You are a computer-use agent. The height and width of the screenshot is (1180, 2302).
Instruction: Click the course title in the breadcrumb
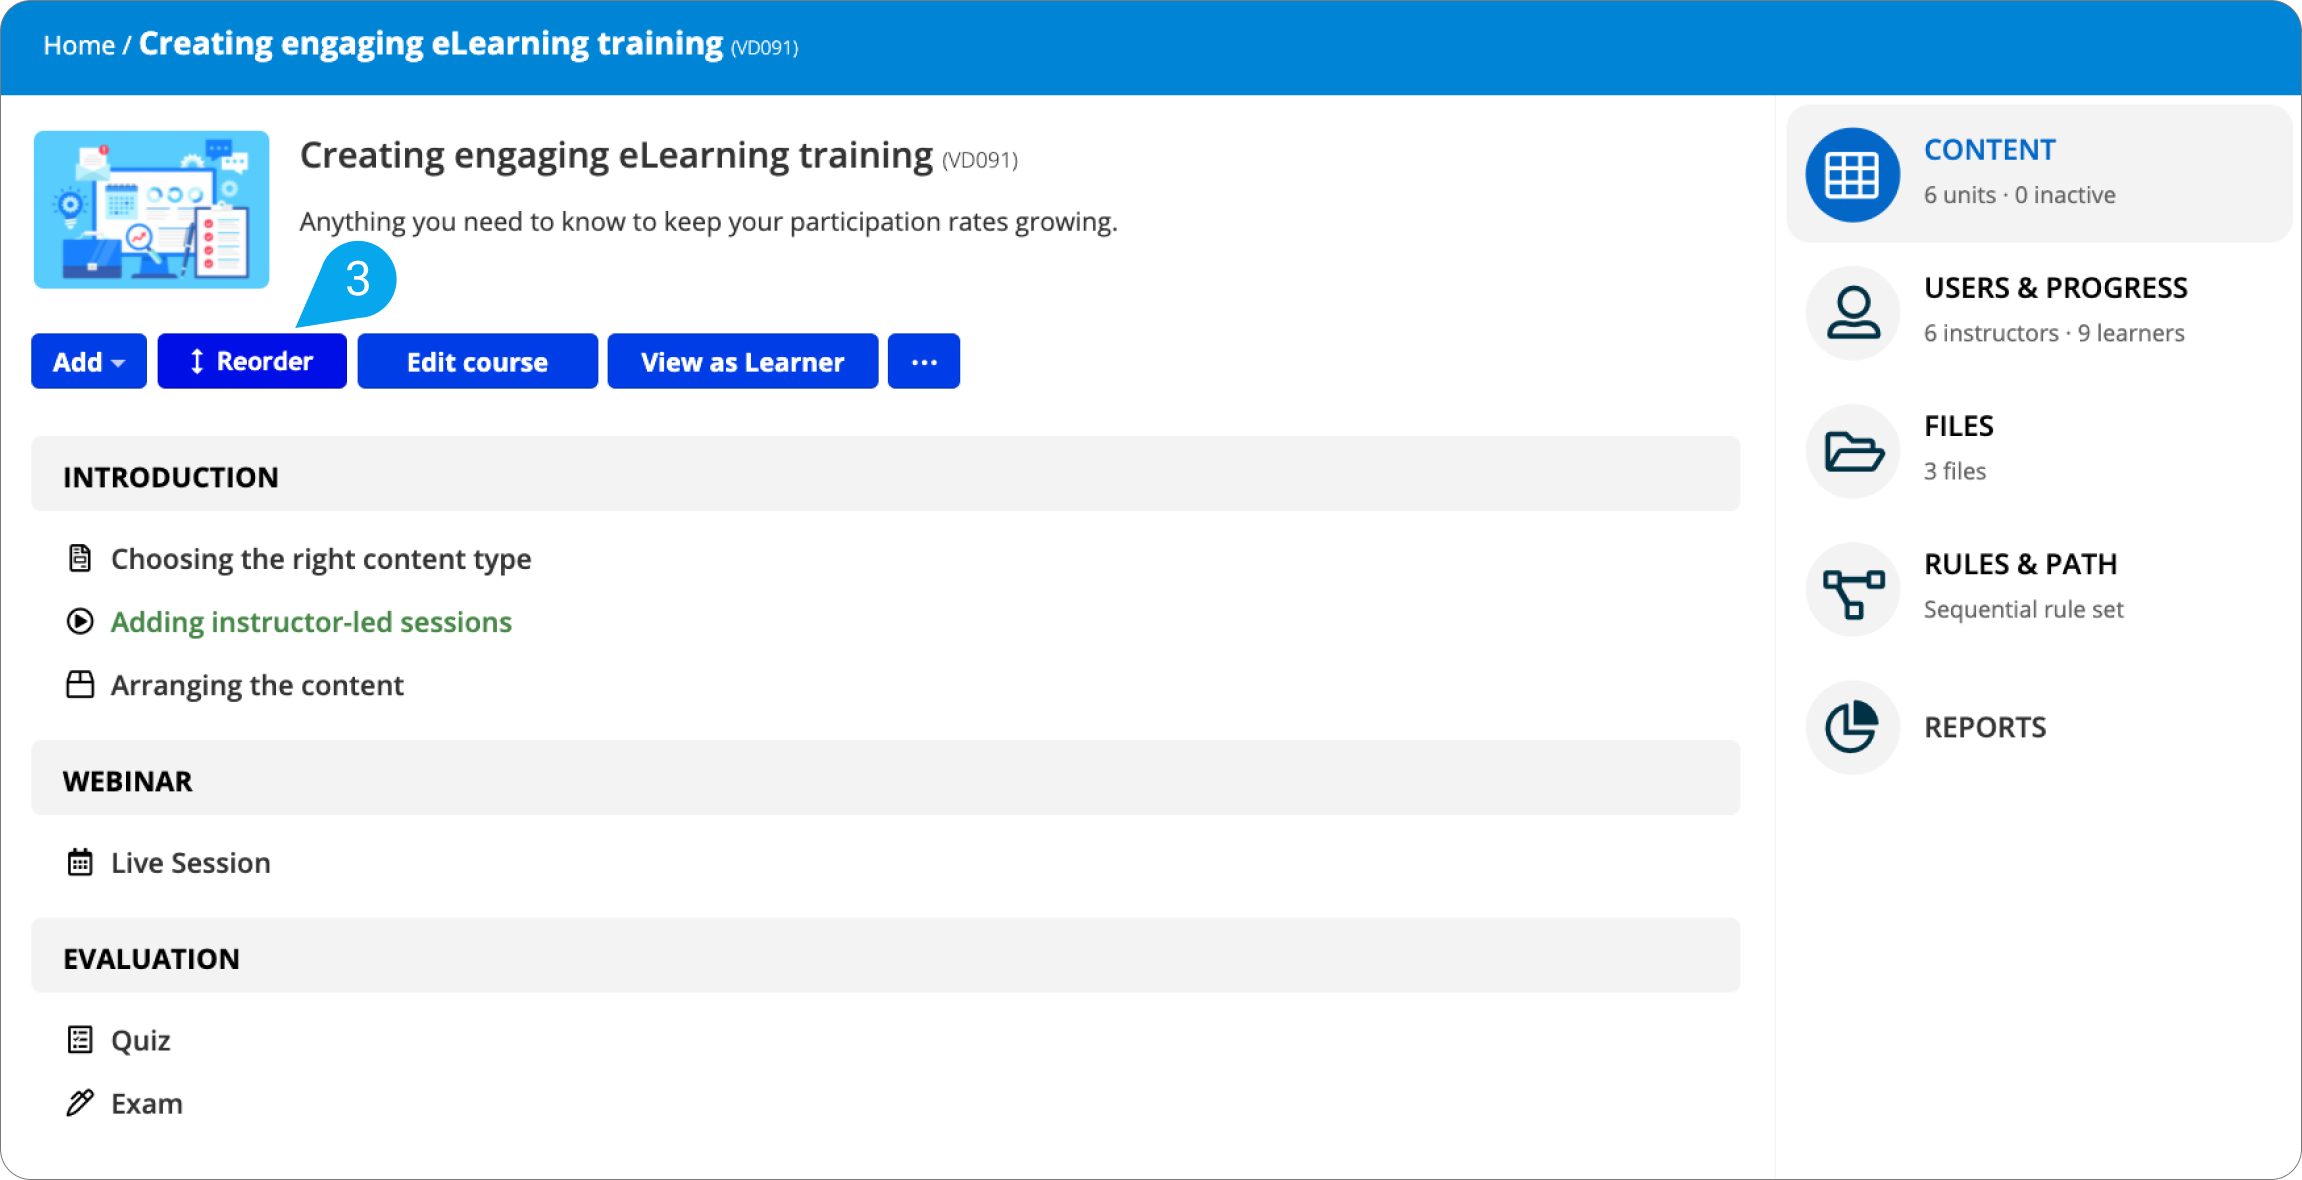pos(431,44)
